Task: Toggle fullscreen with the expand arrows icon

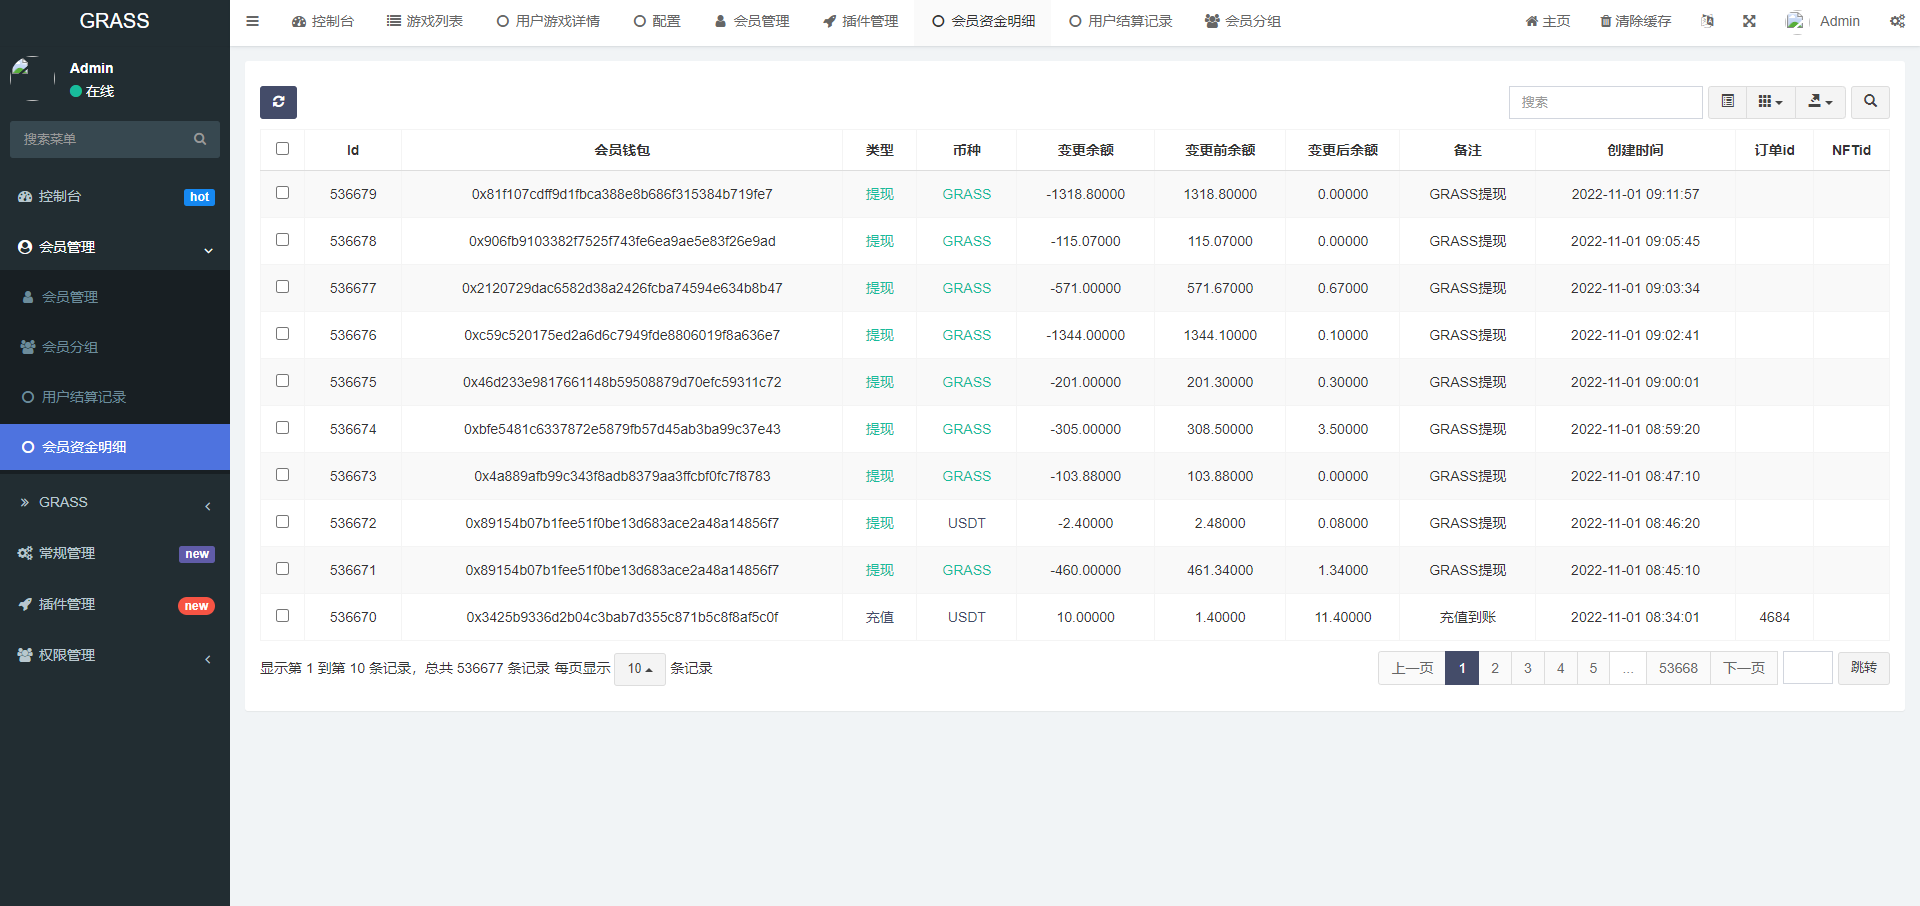Action: pyautogui.click(x=1748, y=20)
